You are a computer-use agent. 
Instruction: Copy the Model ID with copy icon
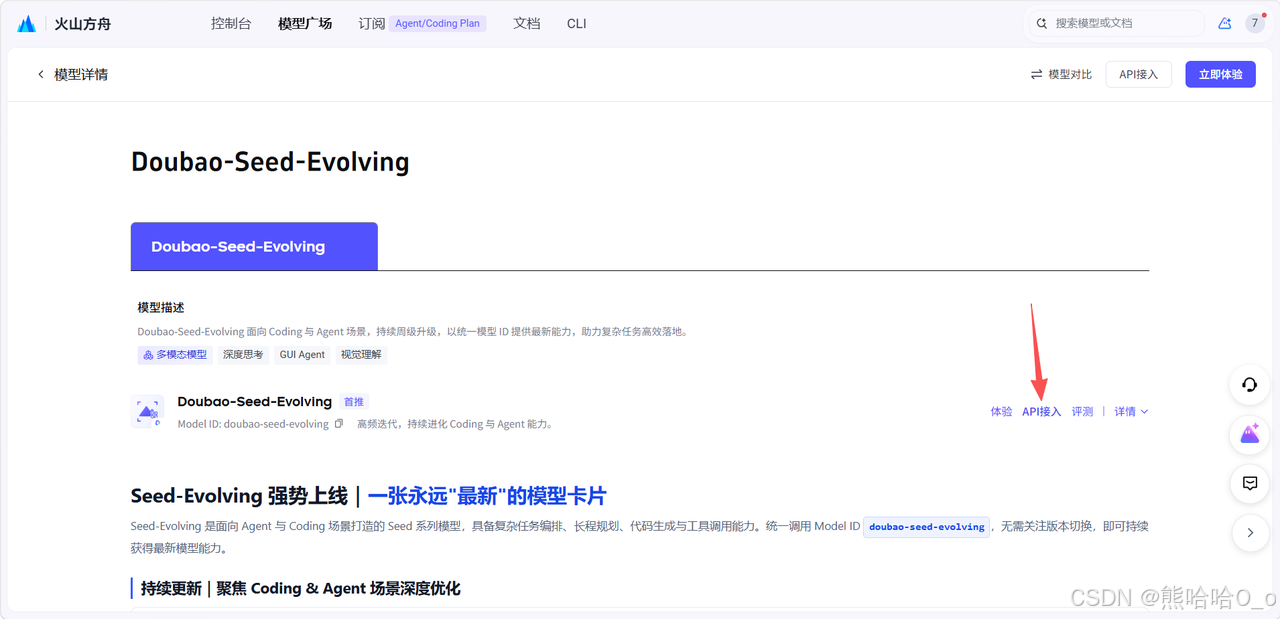[339, 424]
